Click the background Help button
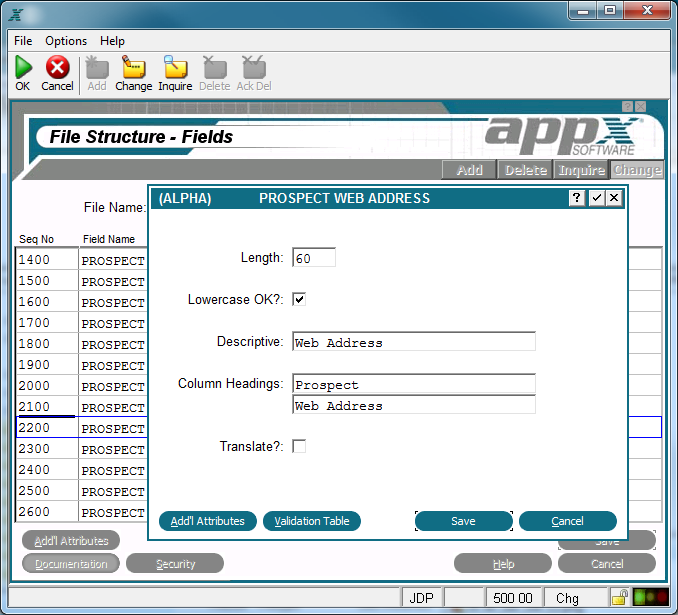678x615 pixels. tap(503, 564)
